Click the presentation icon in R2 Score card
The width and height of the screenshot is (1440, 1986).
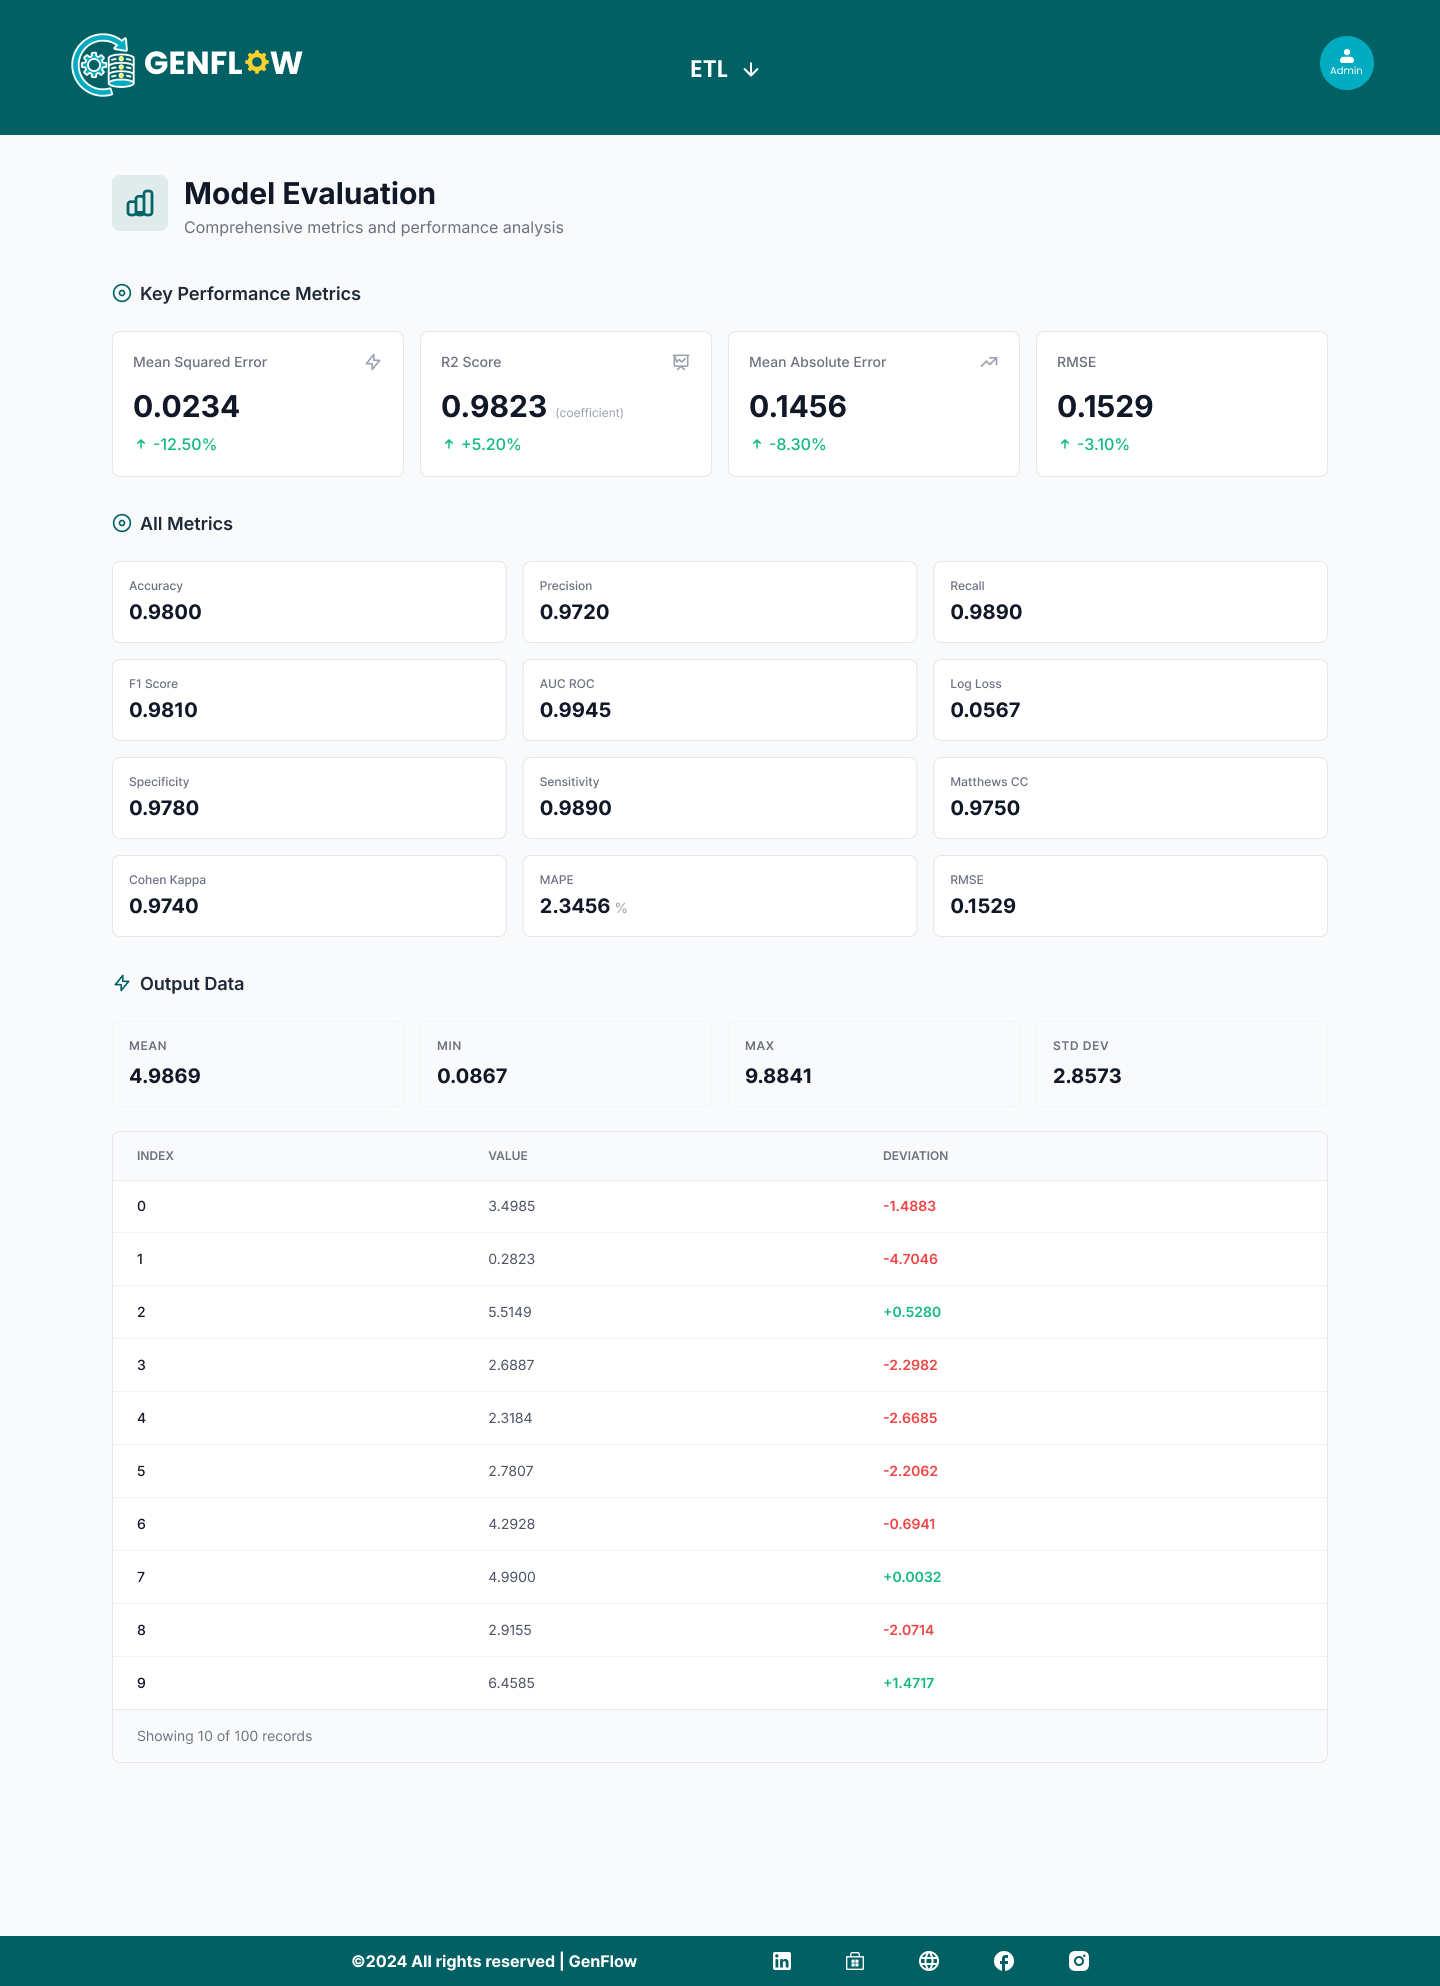(681, 362)
